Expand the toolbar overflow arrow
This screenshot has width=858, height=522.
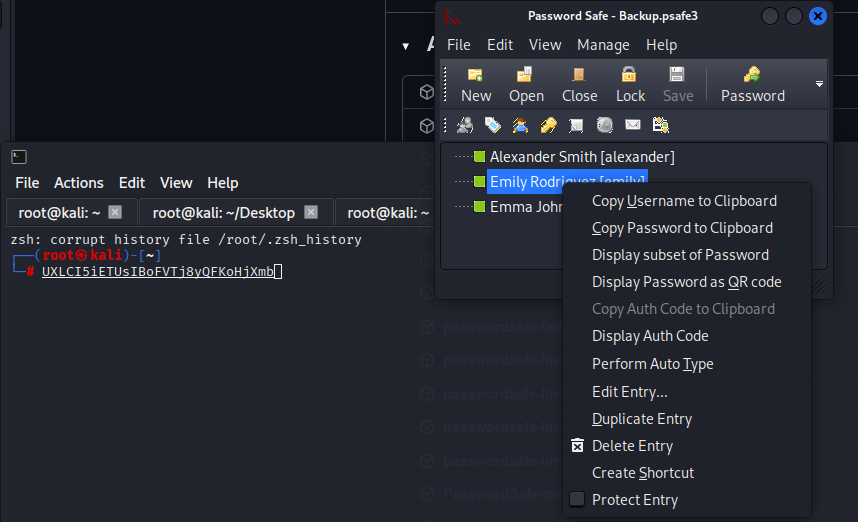tap(819, 84)
